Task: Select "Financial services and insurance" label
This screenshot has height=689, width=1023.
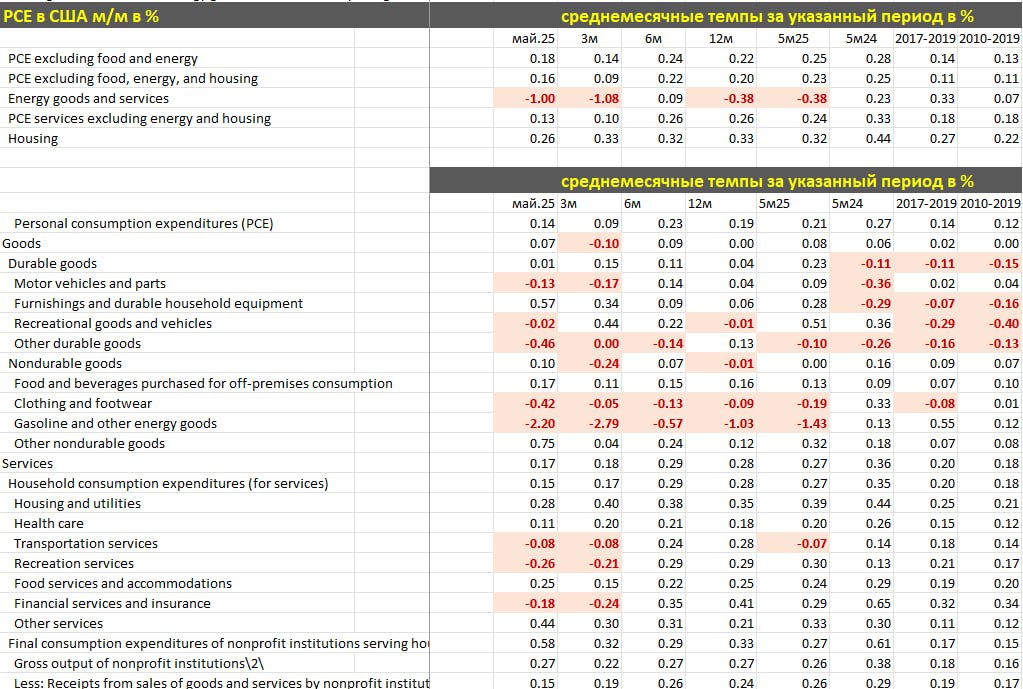Action: (112, 604)
